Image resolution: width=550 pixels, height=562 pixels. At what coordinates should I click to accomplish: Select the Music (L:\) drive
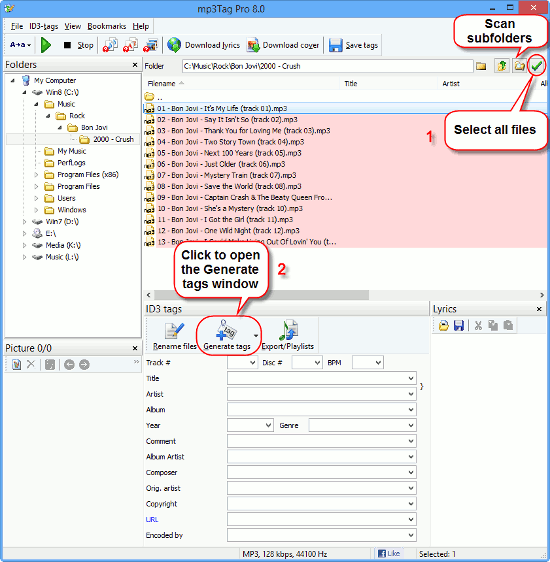pyautogui.click(x=62, y=257)
